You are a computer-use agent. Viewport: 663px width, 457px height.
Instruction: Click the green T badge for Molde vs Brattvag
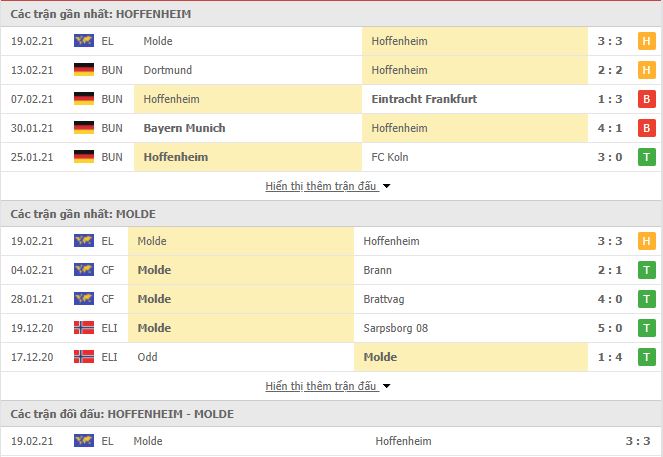[x=647, y=299]
